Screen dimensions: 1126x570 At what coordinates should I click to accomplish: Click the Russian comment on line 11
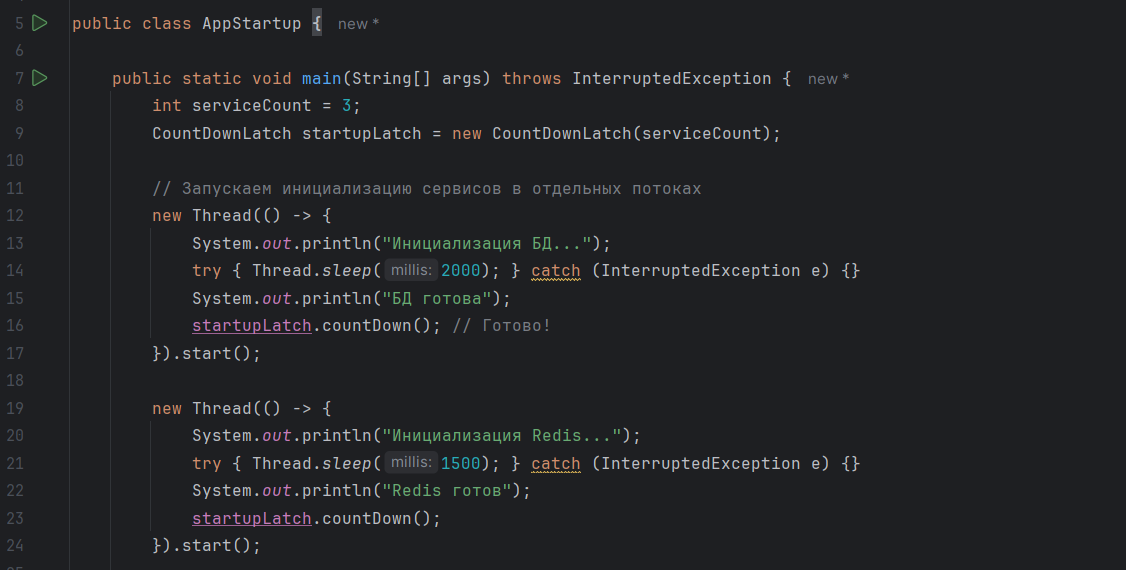click(x=427, y=189)
